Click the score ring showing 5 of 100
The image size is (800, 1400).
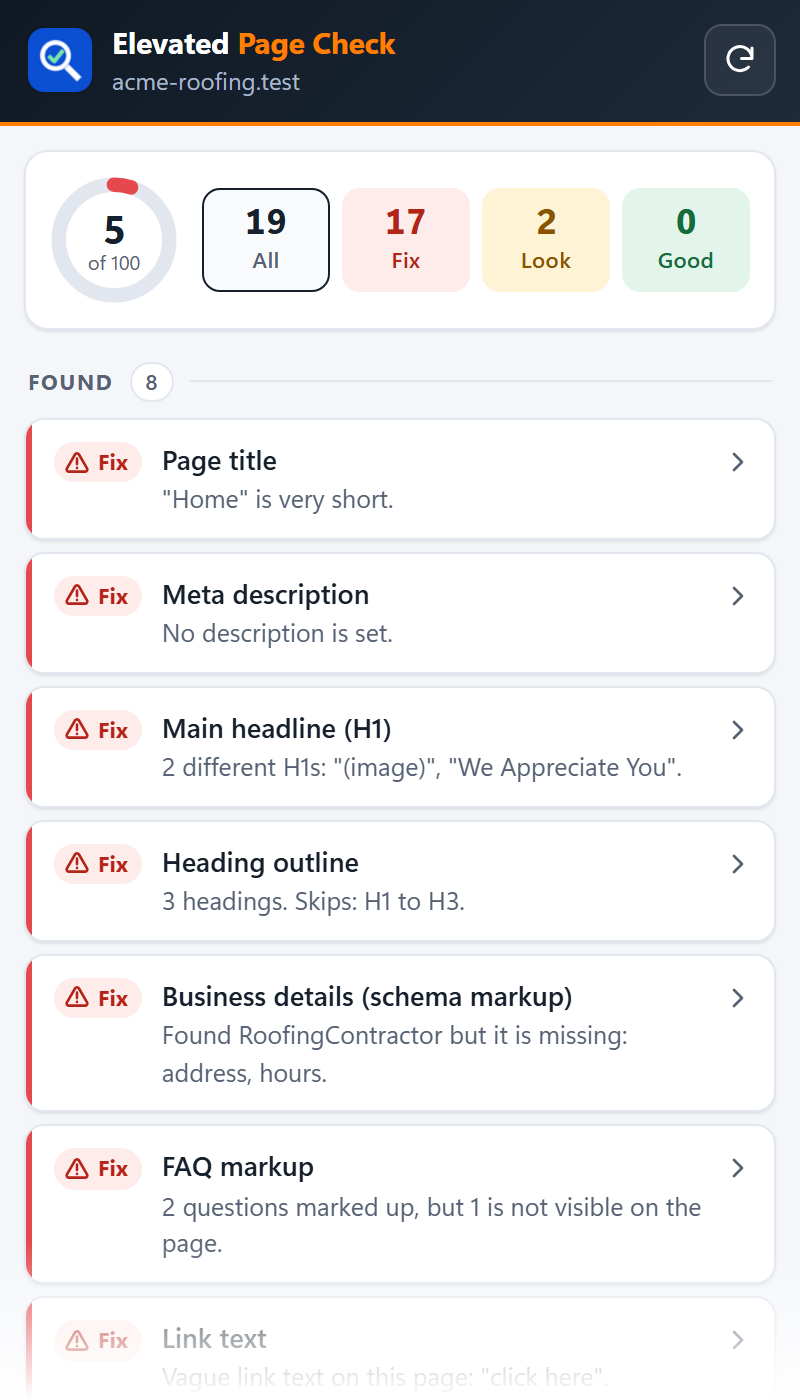pos(114,240)
